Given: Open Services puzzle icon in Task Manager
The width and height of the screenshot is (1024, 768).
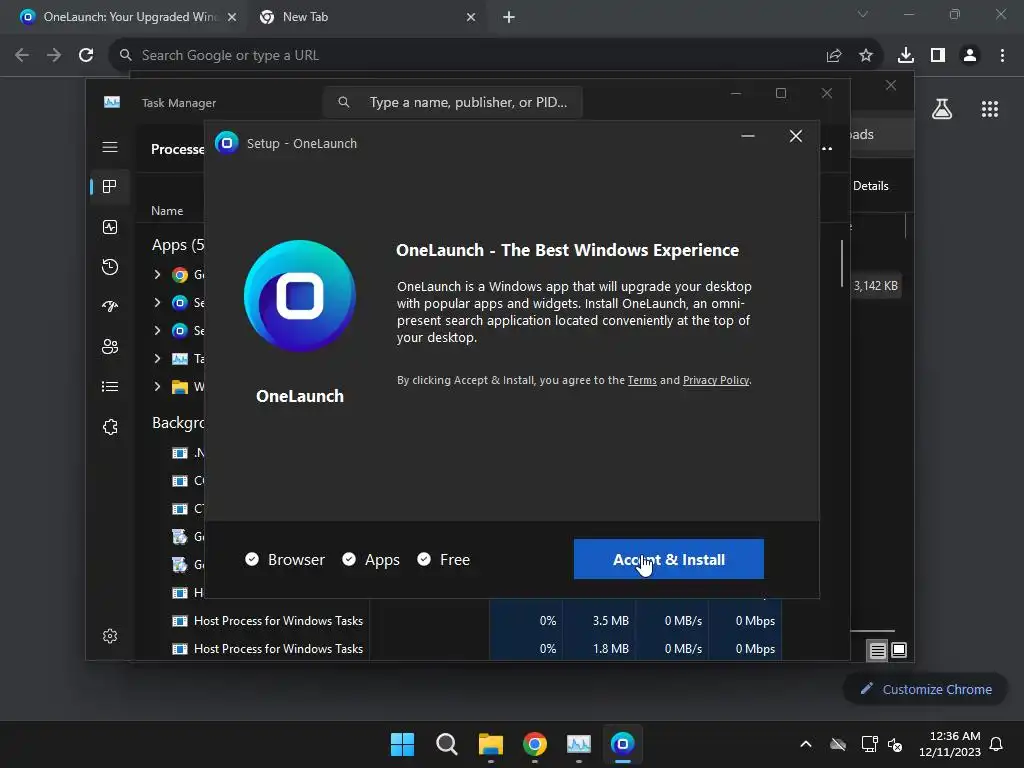Looking at the screenshot, I should click(110, 427).
